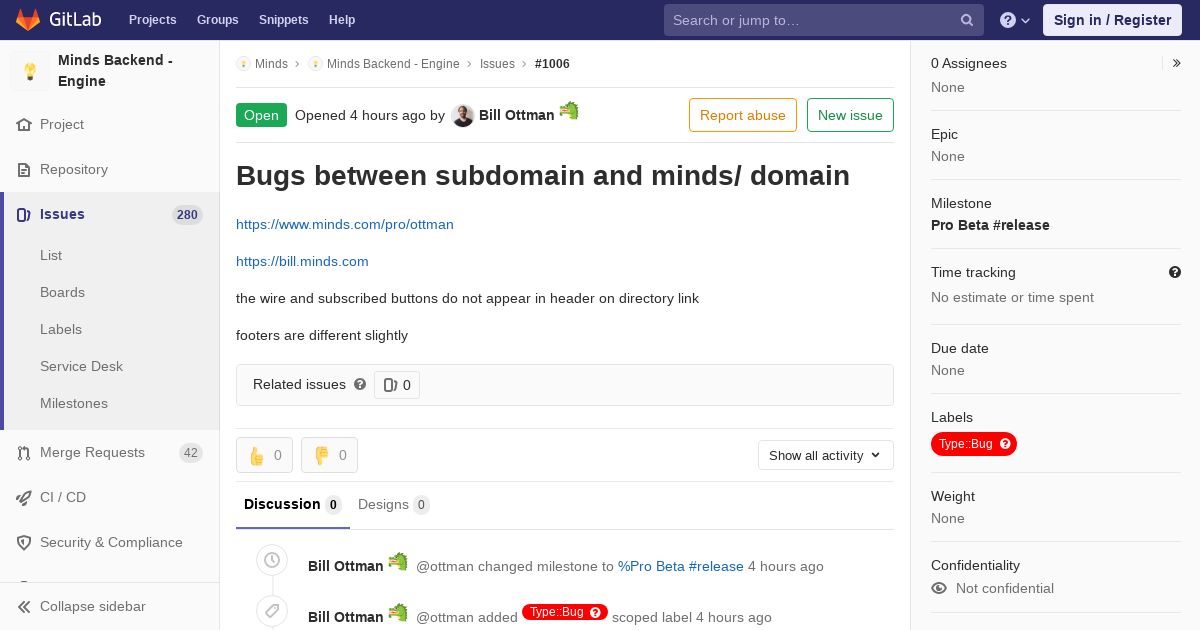Click the New issue button

[x=850, y=115]
